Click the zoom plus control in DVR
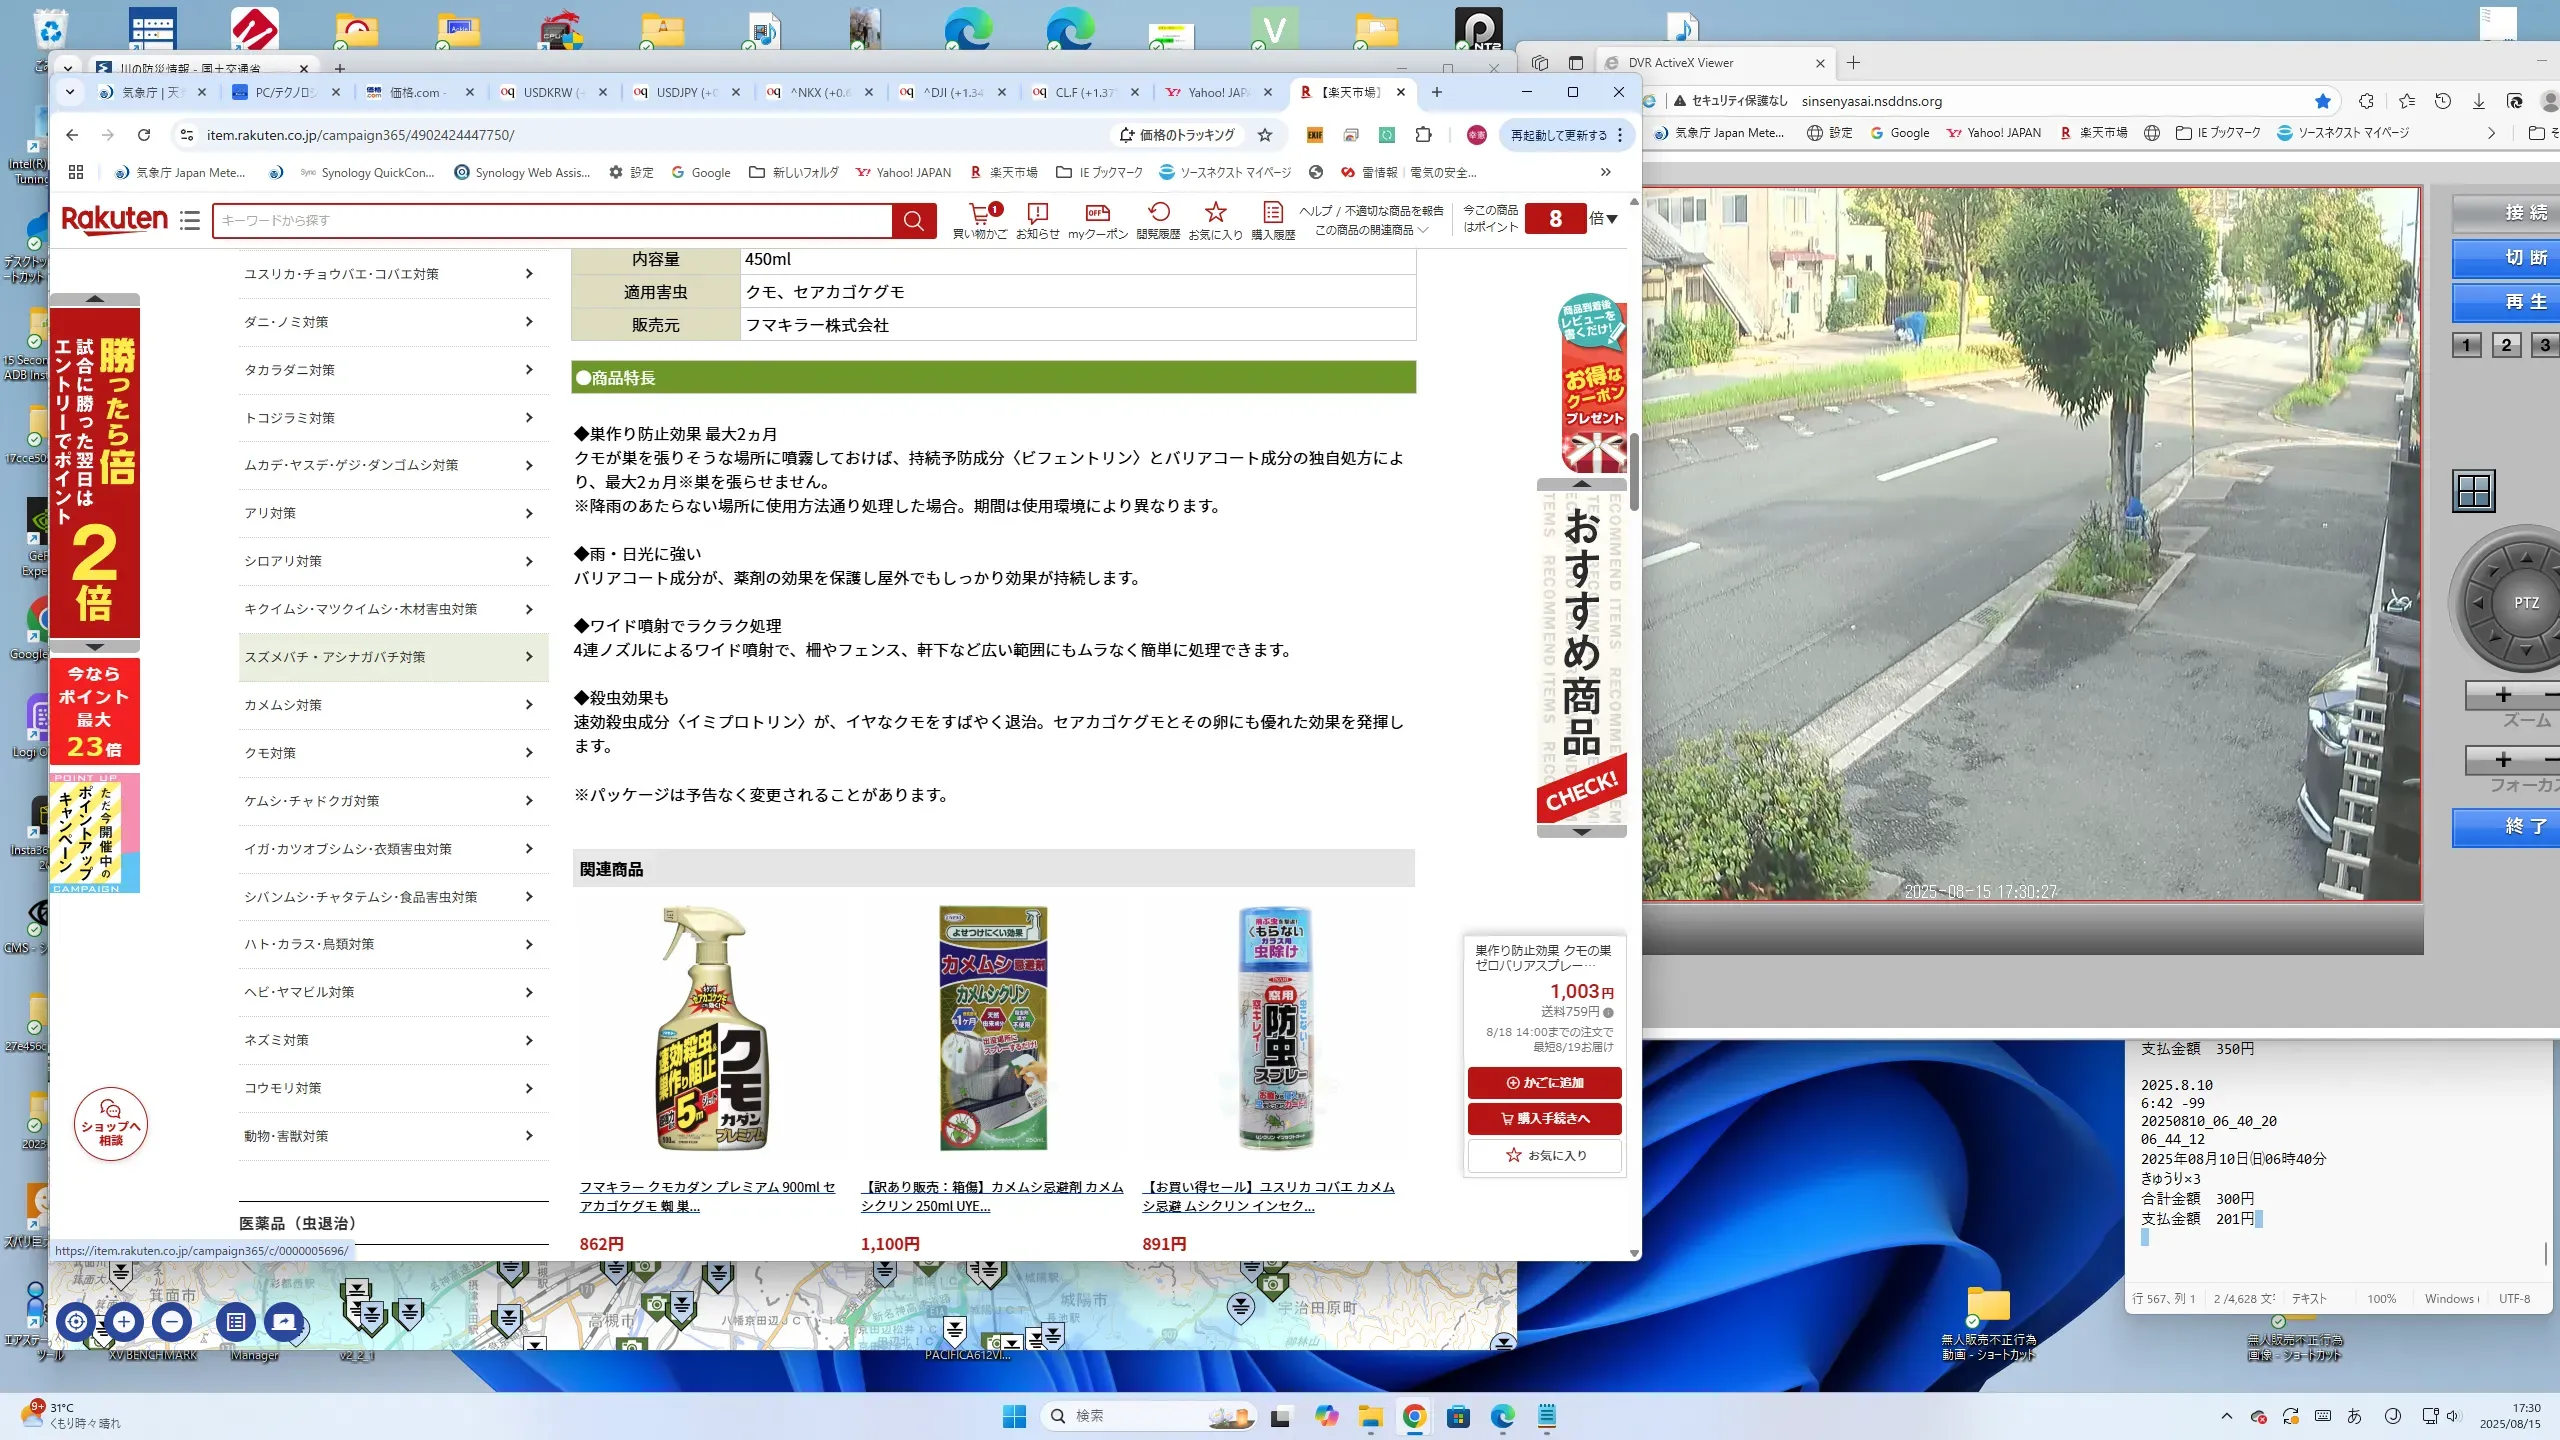 (2503, 695)
